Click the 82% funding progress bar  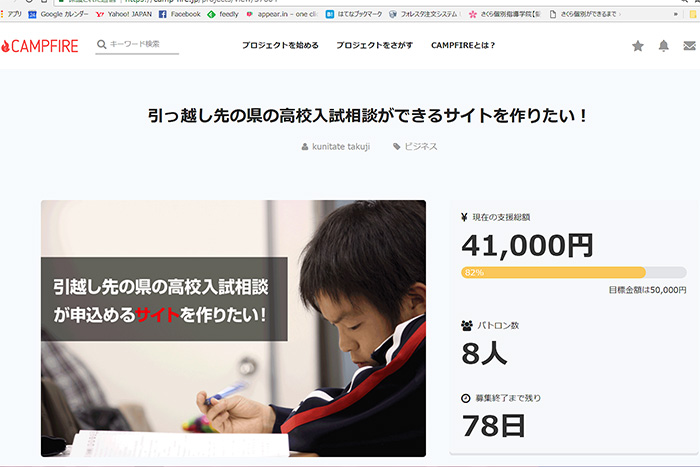tap(573, 272)
